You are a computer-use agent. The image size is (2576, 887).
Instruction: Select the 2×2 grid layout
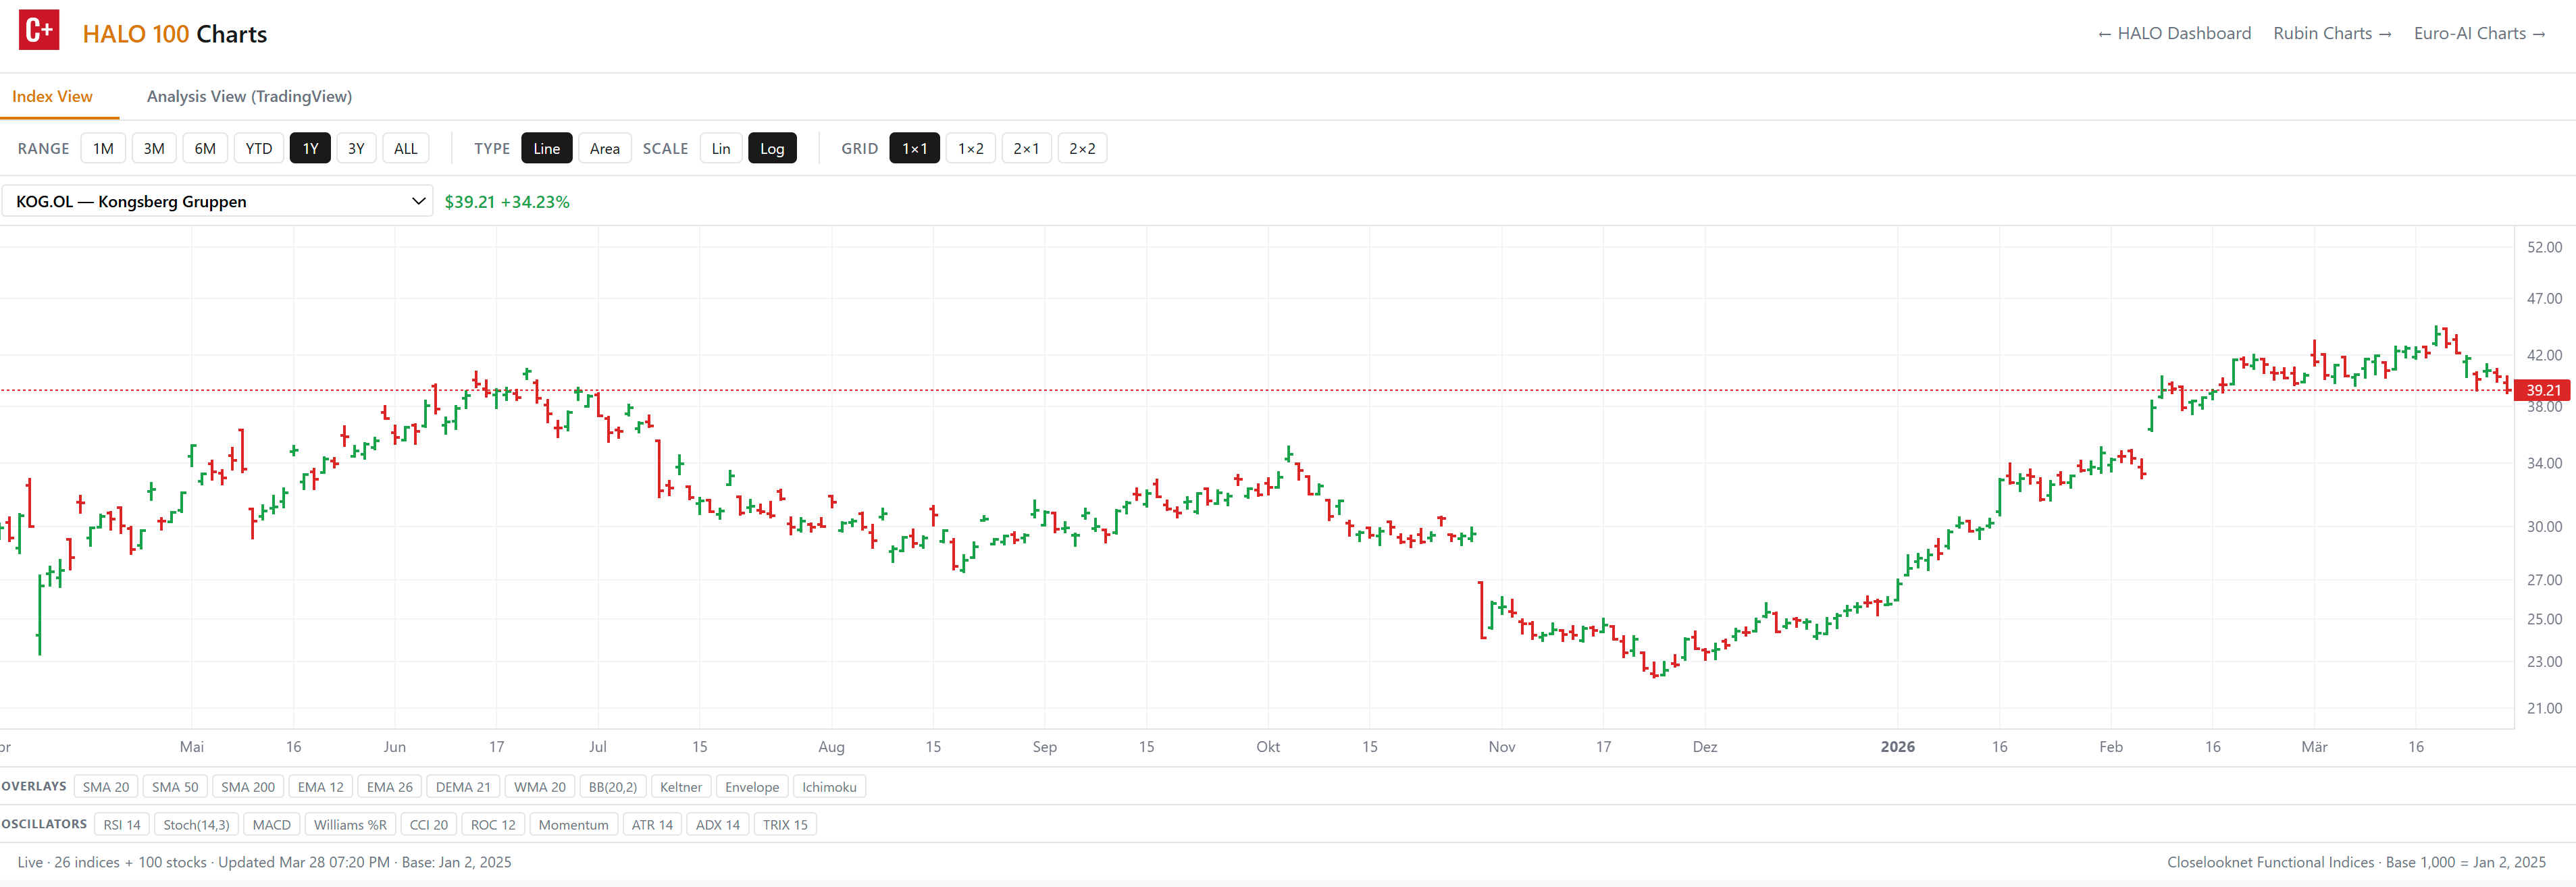click(1081, 148)
